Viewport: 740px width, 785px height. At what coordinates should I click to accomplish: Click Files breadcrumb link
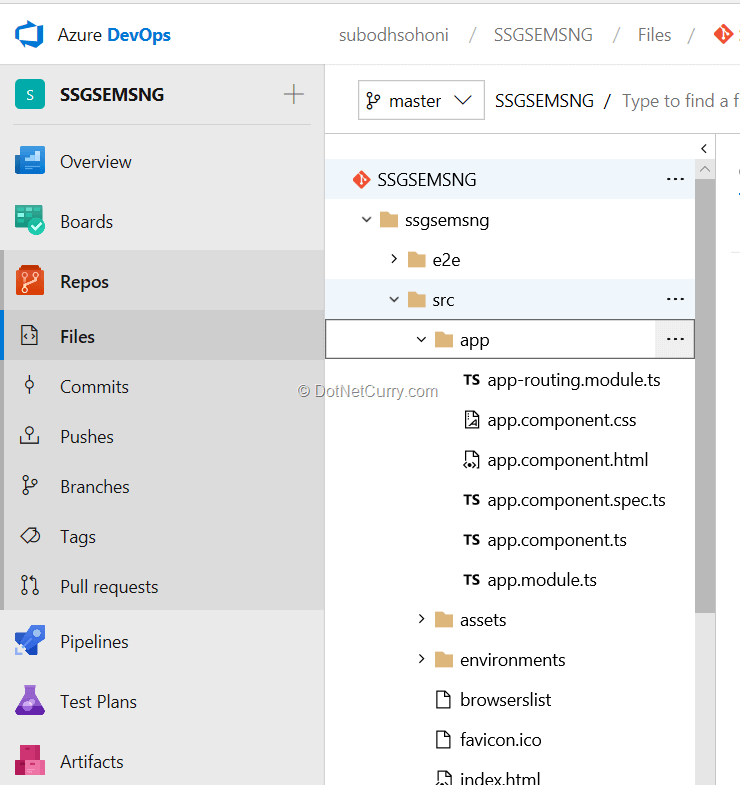654,35
